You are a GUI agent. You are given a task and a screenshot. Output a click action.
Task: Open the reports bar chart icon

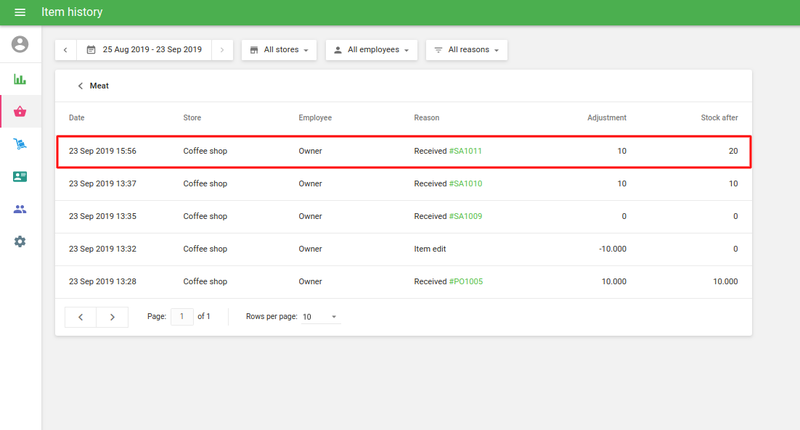[20, 79]
